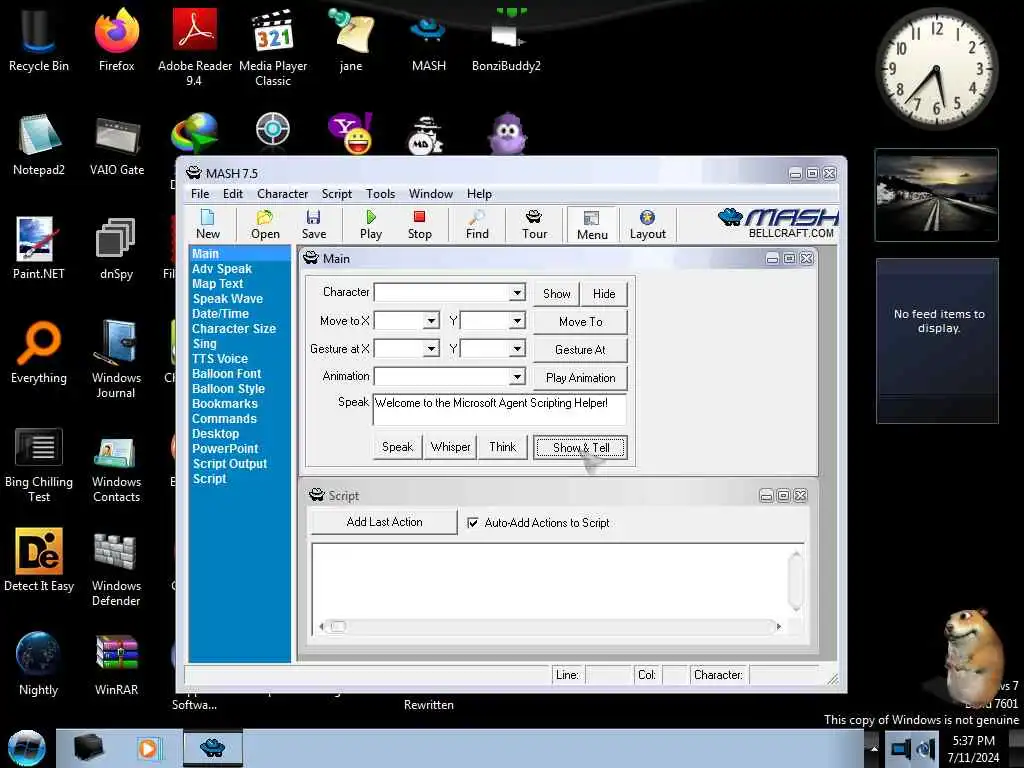Toggle the Menu toolbar button
This screenshot has height=768, width=1024.
(x=592, y=225)
